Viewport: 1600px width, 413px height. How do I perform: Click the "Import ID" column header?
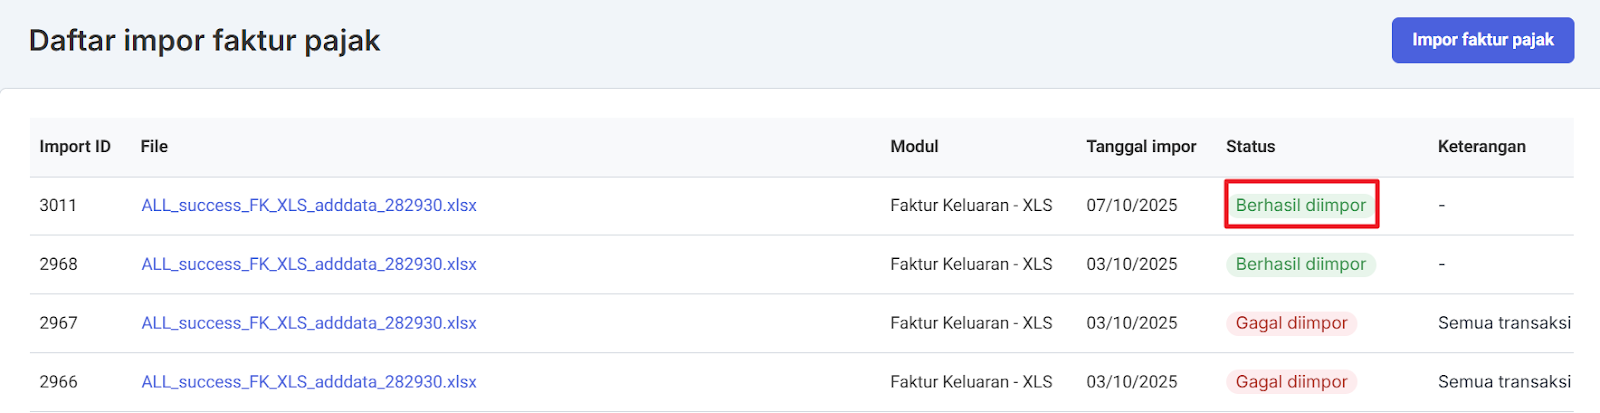click(75, 146)
